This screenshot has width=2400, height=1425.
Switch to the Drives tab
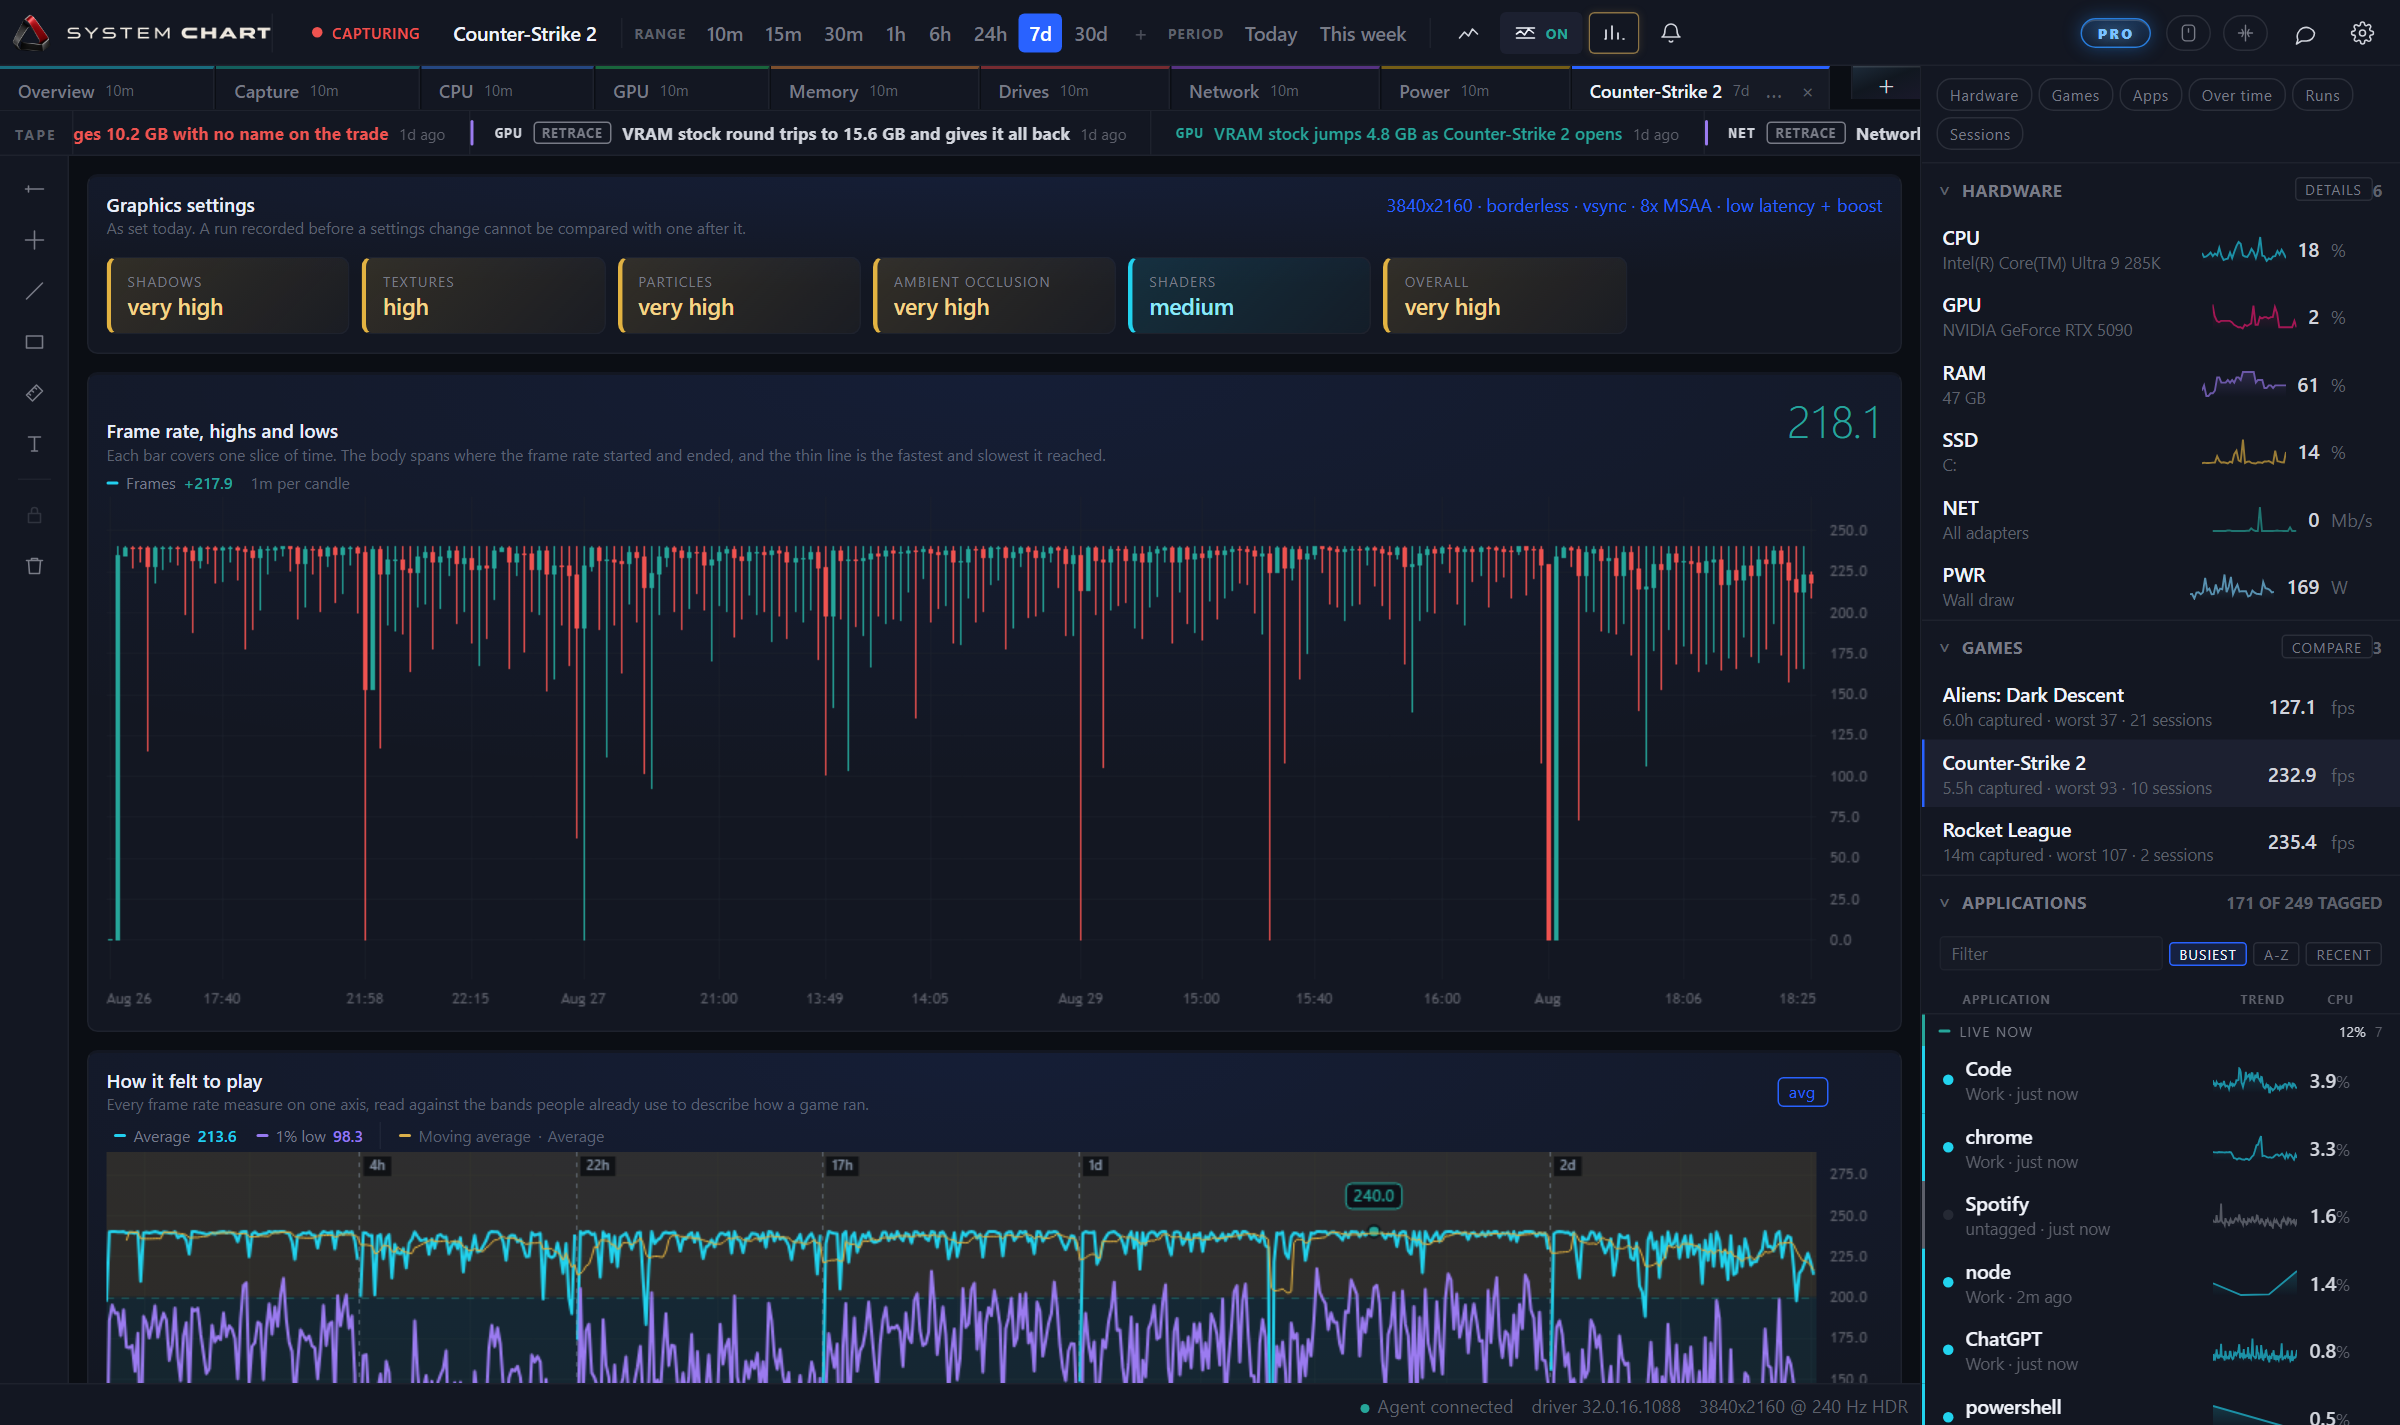pos(1075,91)
